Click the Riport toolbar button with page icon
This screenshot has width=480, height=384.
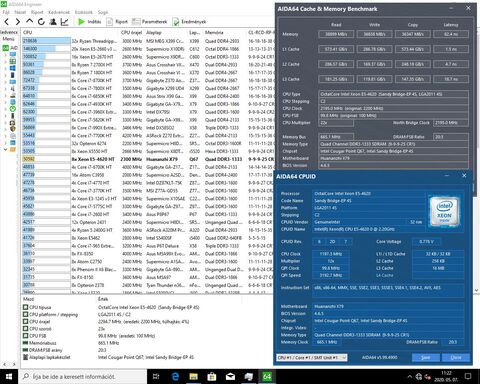pyautogui.click(x=117, y=22)
